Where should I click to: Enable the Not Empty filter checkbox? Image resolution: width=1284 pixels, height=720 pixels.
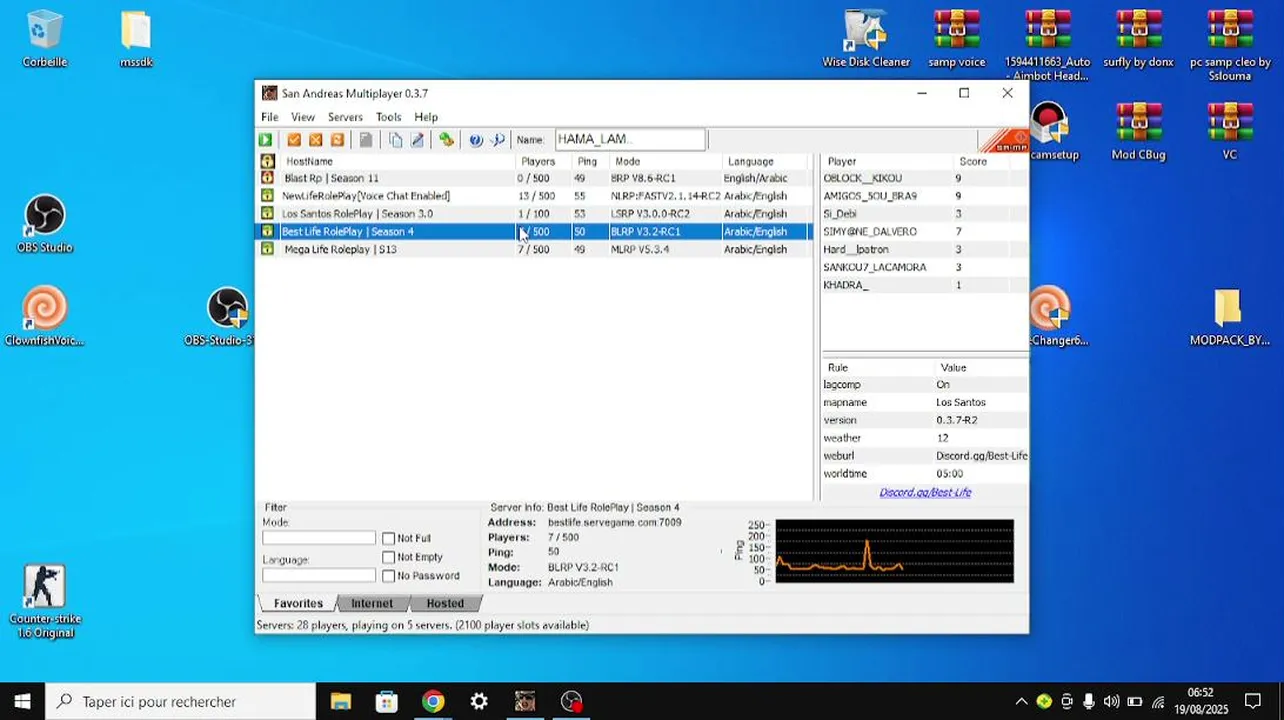click(x=388, y=558)
